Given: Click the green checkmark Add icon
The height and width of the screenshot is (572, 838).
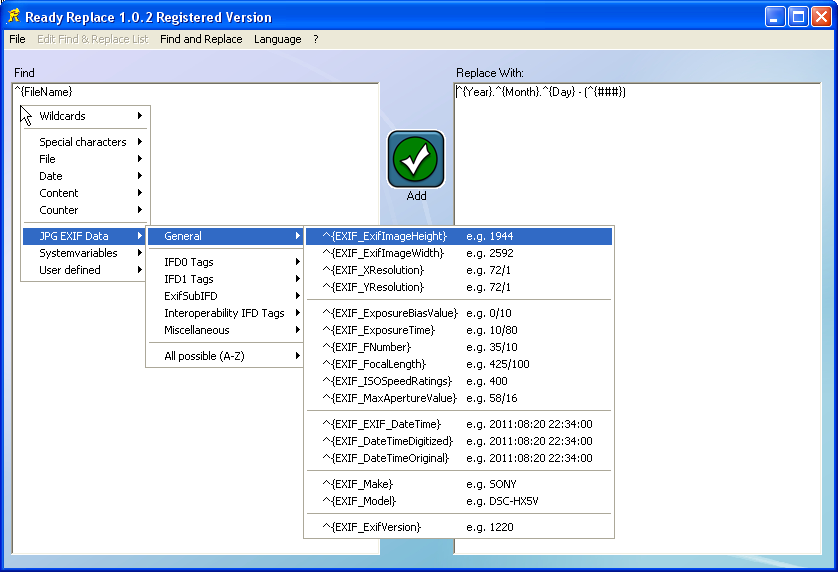Looking at the screenshot, I should click(415, 159).
